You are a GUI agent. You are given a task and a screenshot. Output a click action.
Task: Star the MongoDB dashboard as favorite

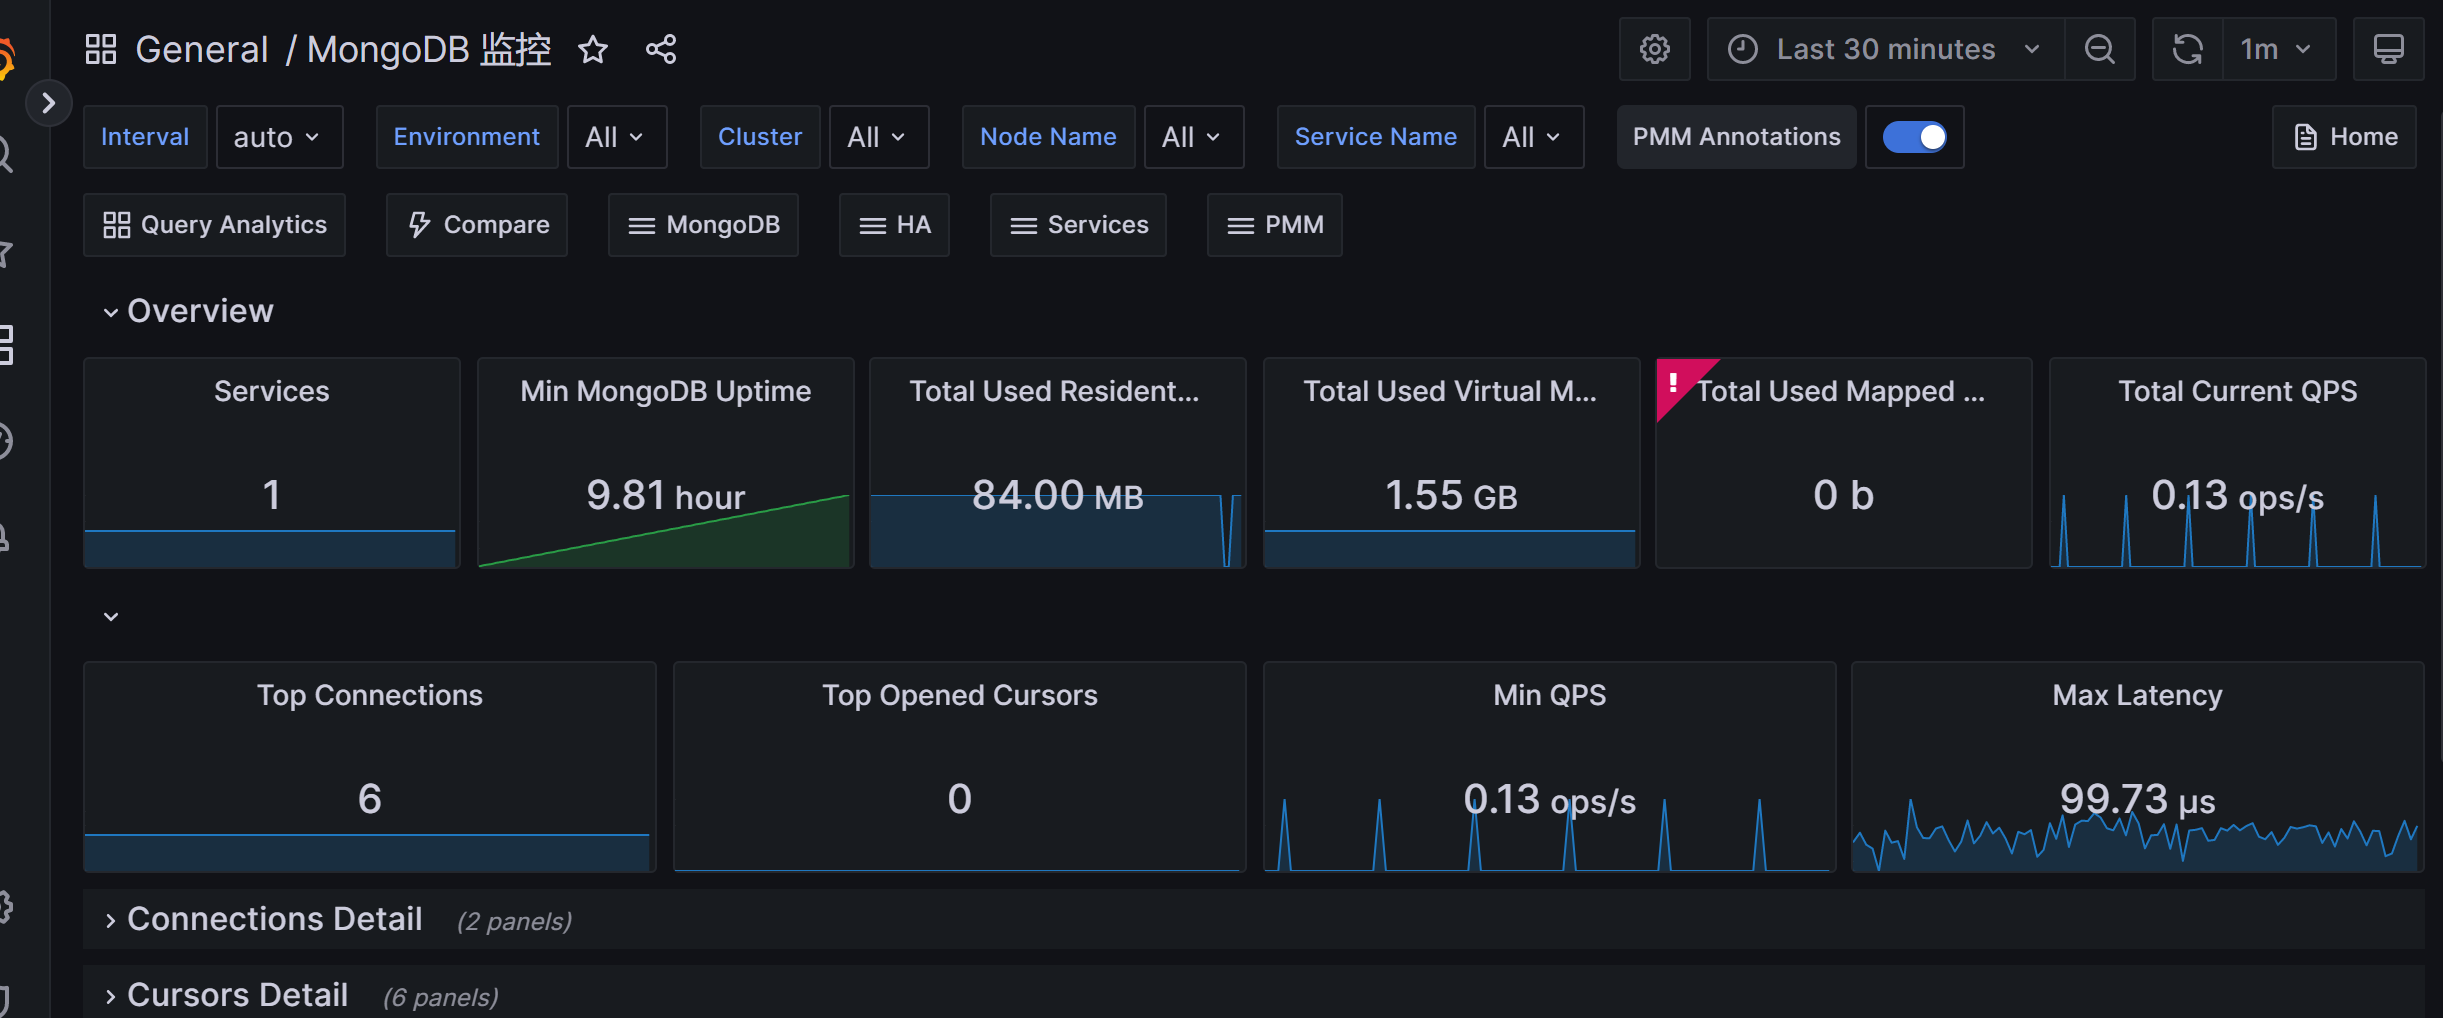coord(593,49)
